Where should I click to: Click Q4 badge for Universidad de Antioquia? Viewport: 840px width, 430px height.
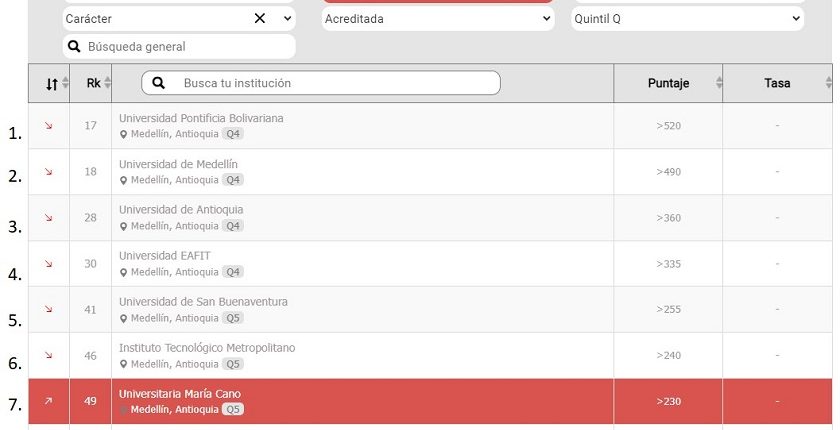(233, 226)
